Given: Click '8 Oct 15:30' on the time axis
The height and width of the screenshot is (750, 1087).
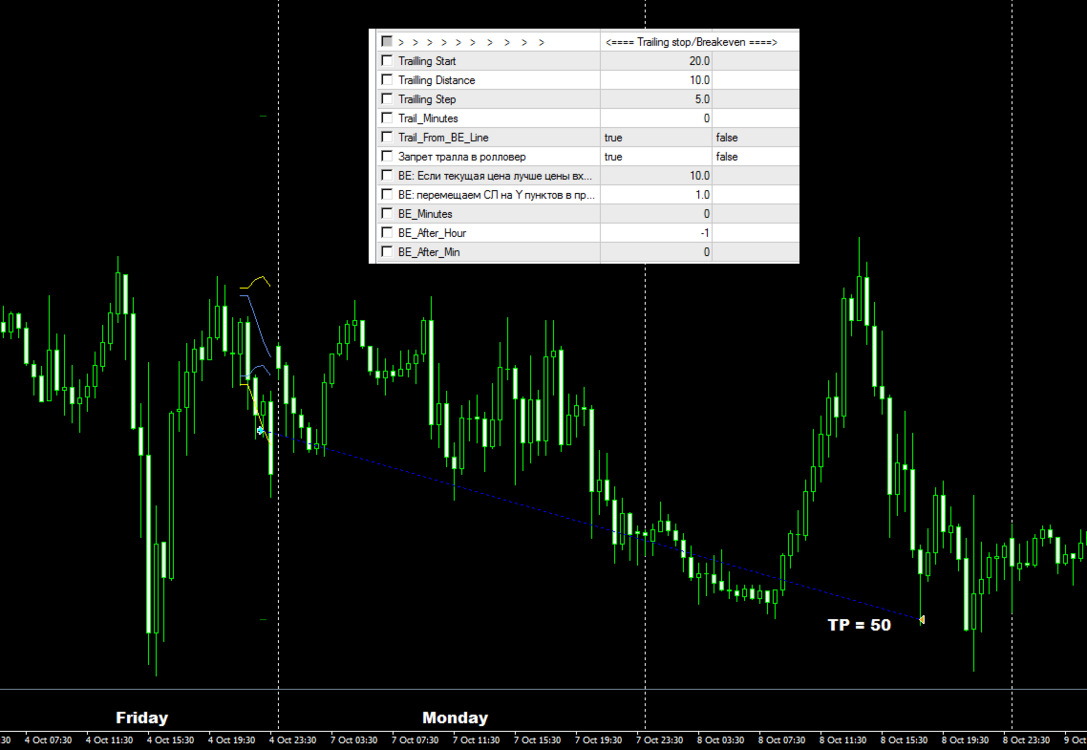Looking at the screenshot, I should coord(904,740).
